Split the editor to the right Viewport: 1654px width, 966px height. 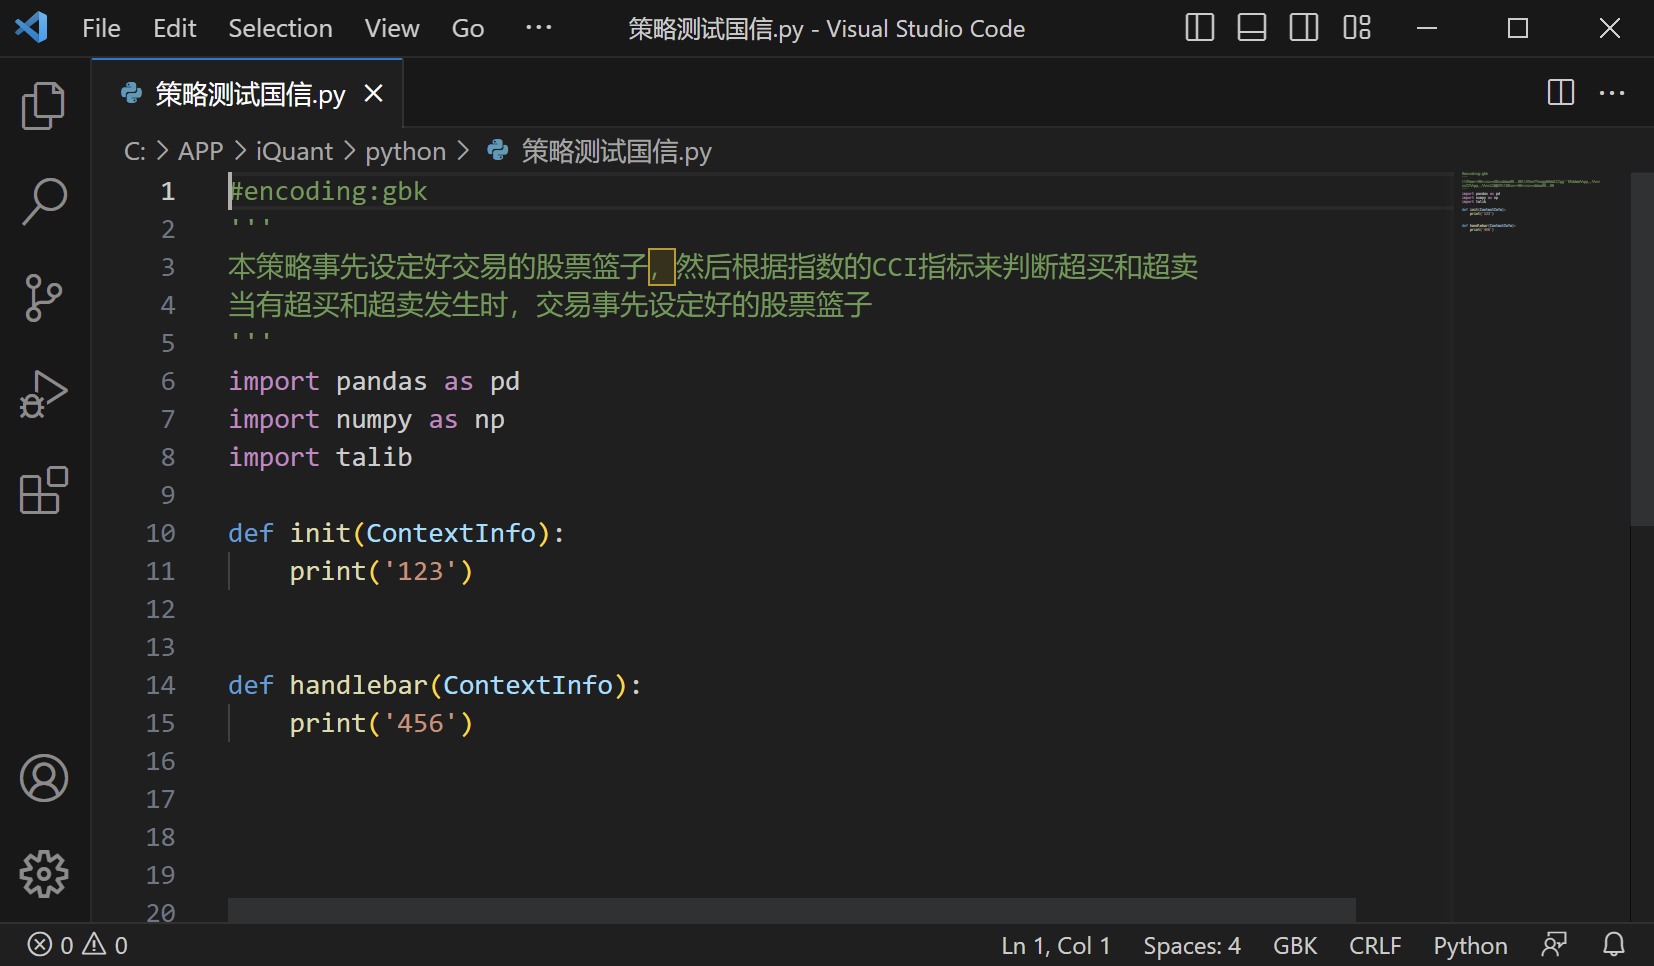point(1560,93)
